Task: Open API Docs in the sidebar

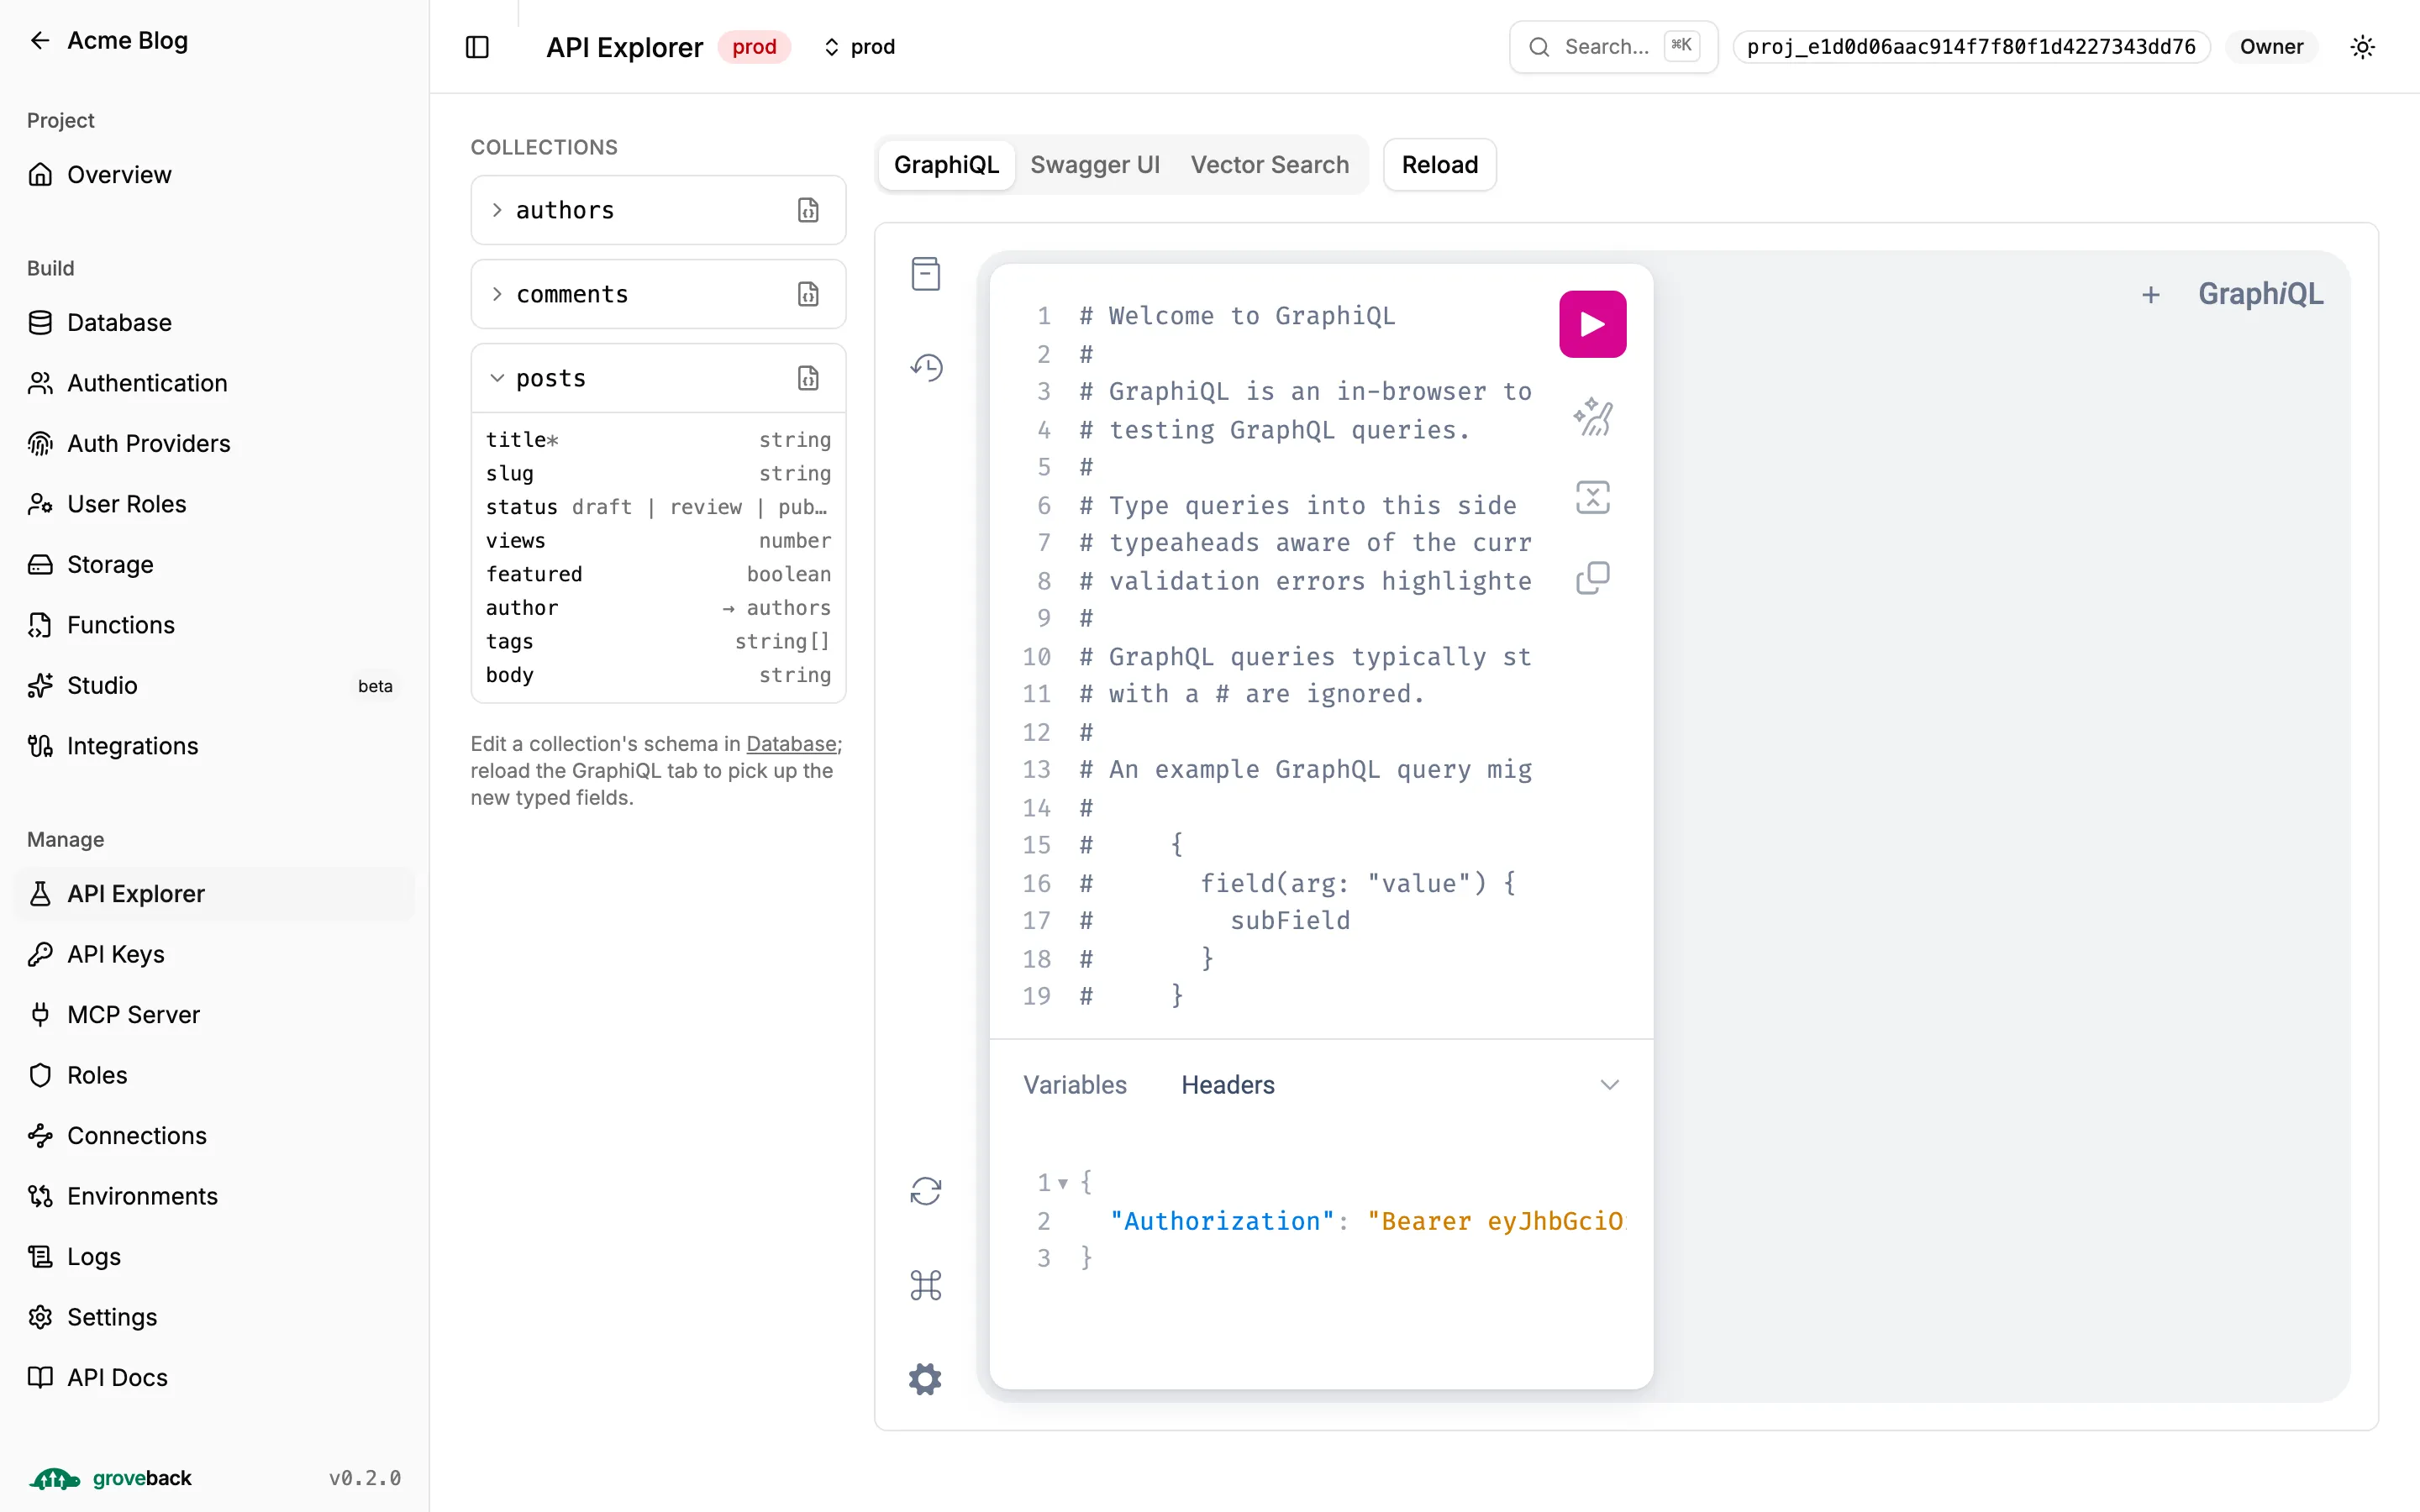Action: [214, 1378]
